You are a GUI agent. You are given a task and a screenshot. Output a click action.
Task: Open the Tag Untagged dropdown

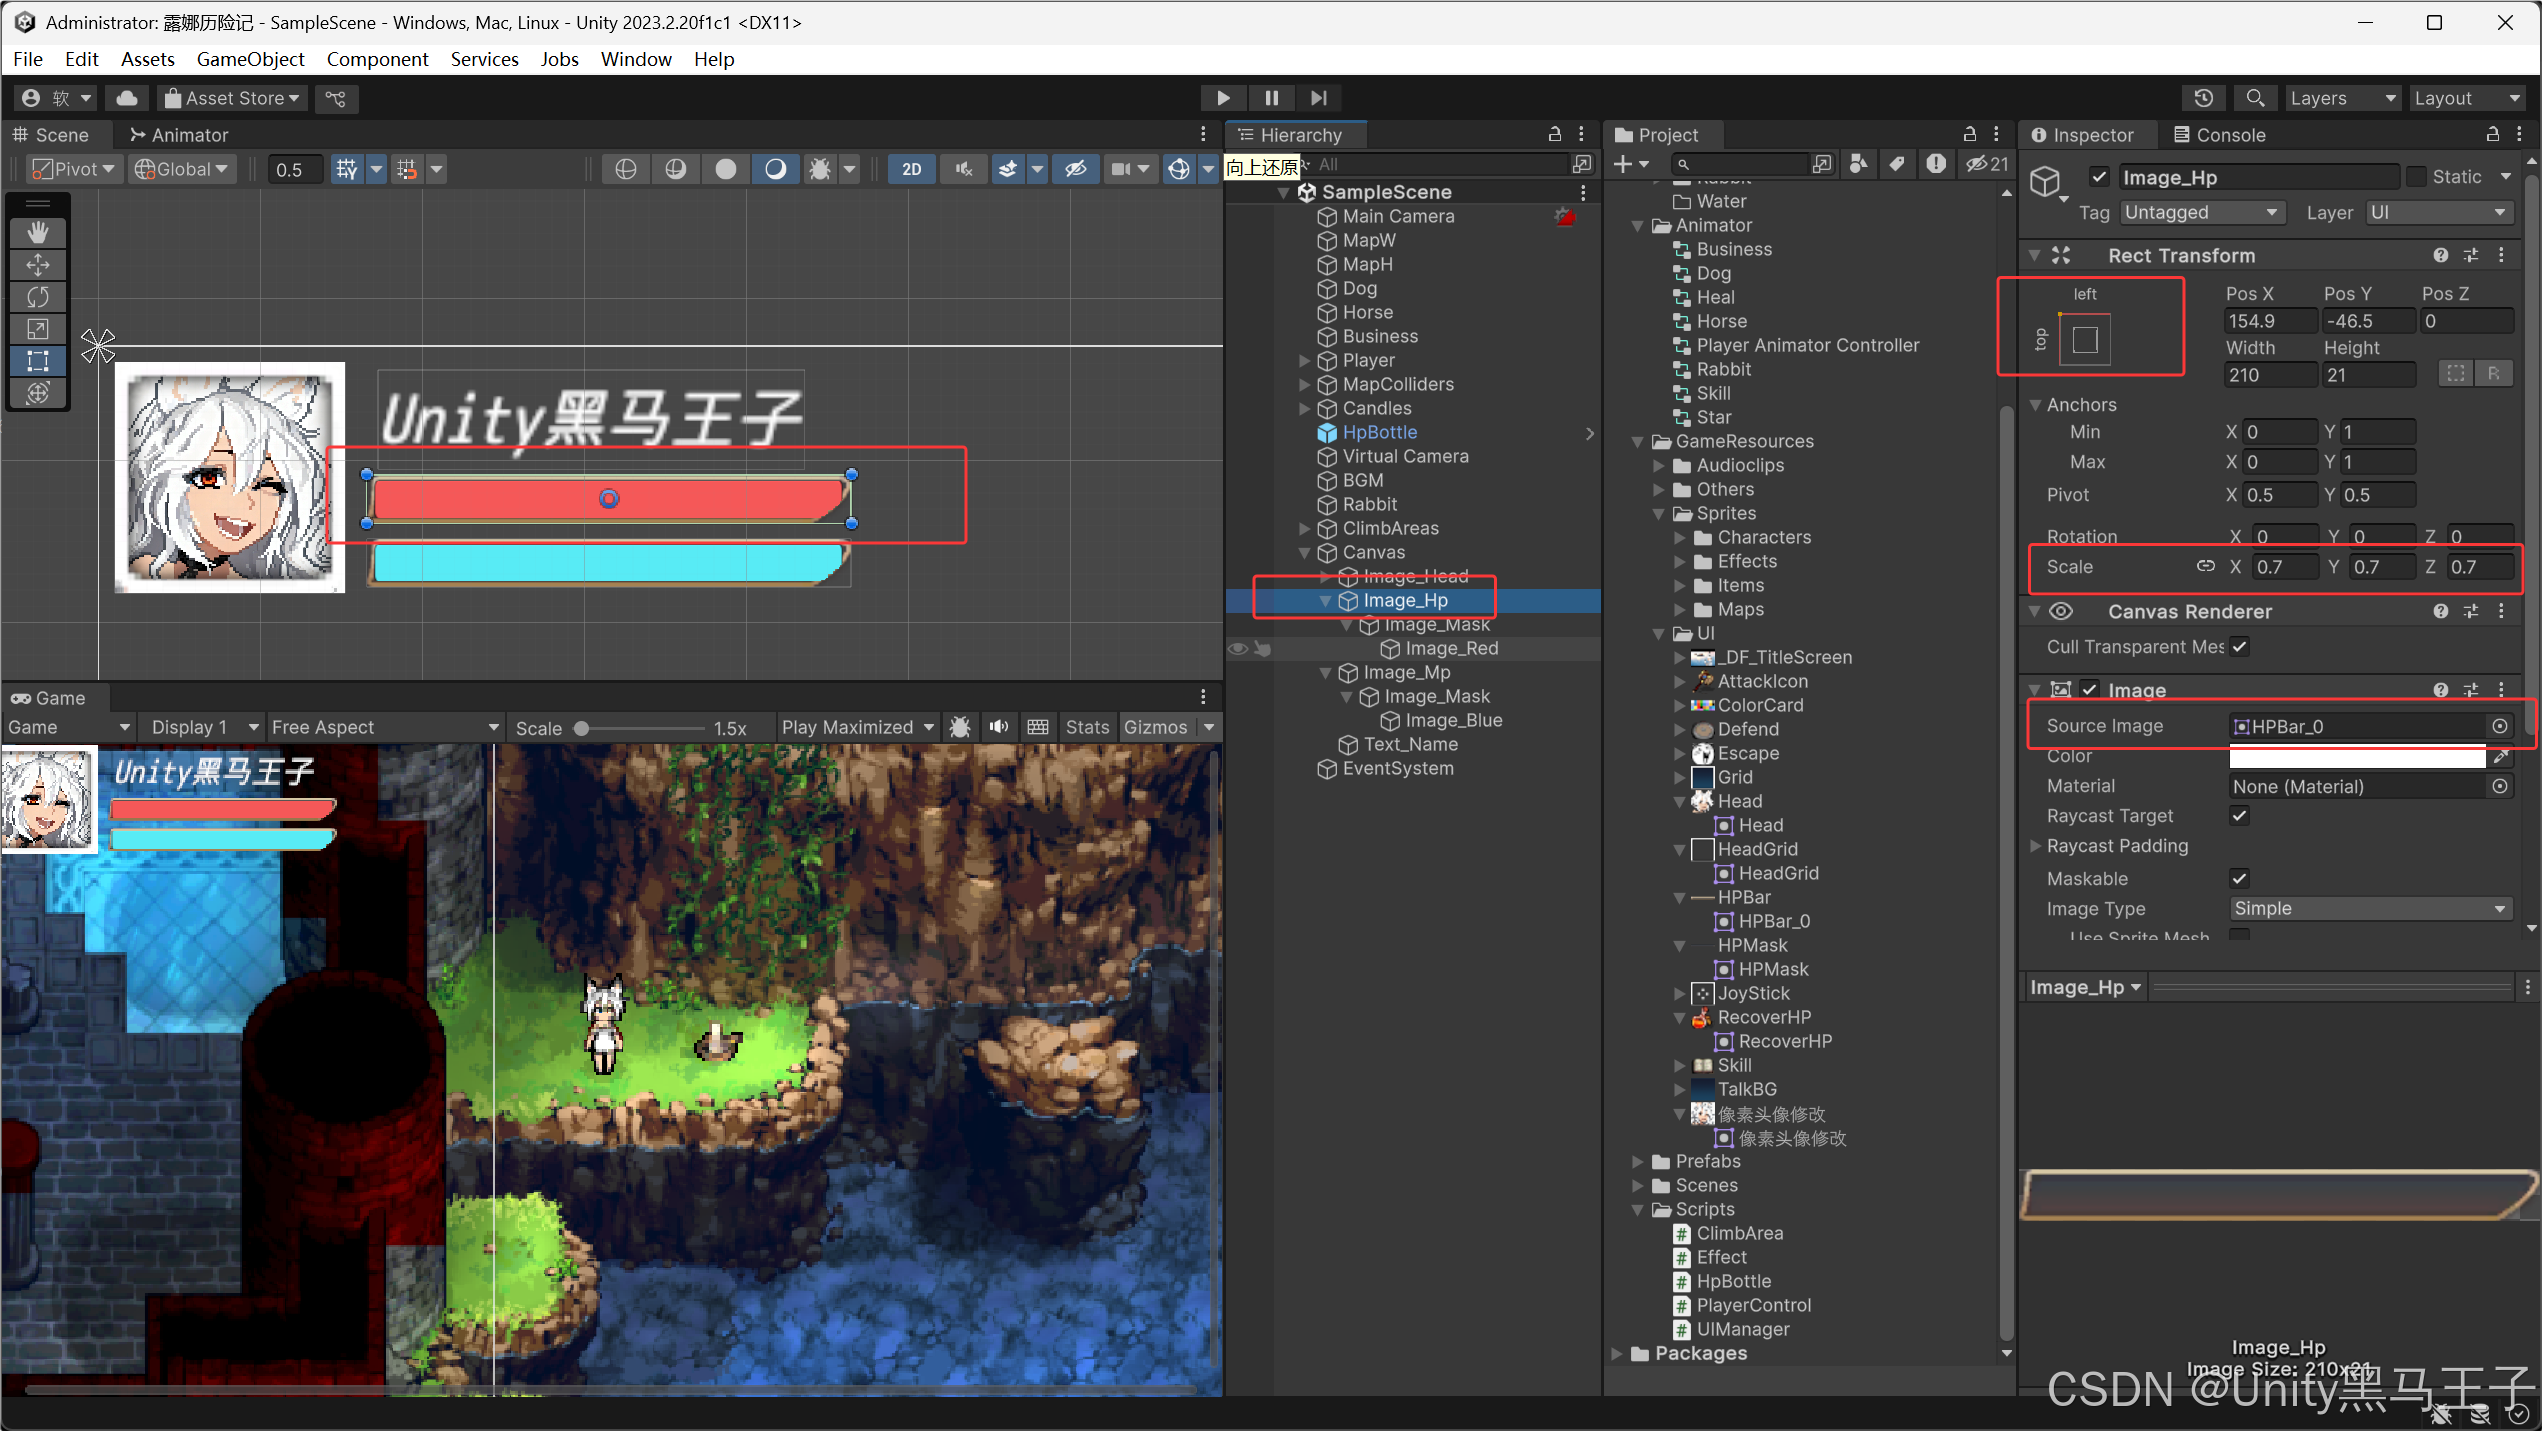click(2201, 213)
